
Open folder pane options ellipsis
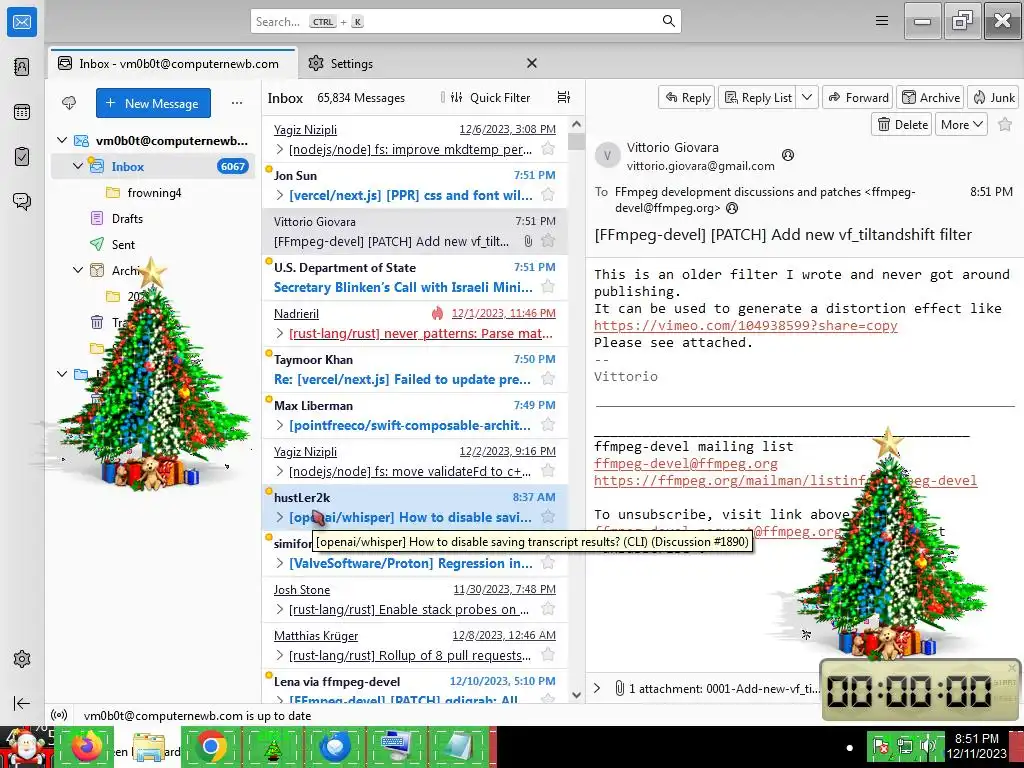pyautogui.click(x=237, y=103)
